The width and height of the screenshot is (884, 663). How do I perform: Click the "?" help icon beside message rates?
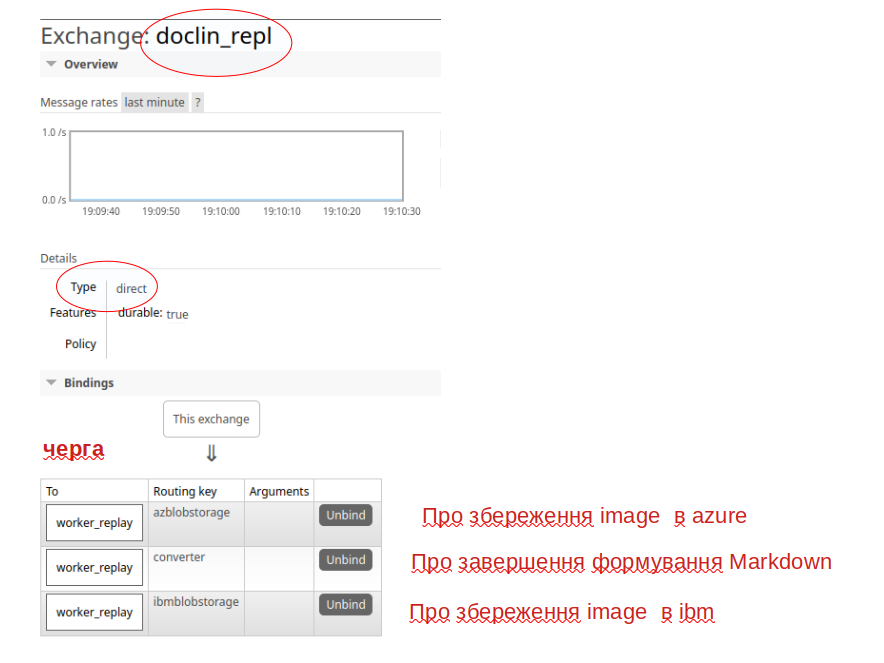coord(197,102)
